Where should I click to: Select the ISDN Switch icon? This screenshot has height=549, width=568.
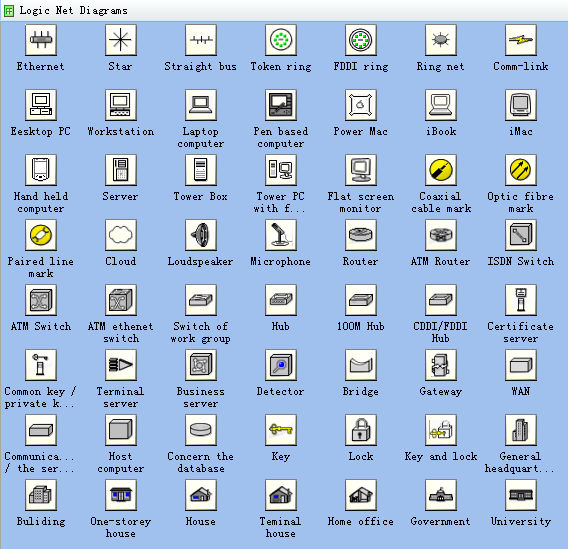tap(521, 235)
